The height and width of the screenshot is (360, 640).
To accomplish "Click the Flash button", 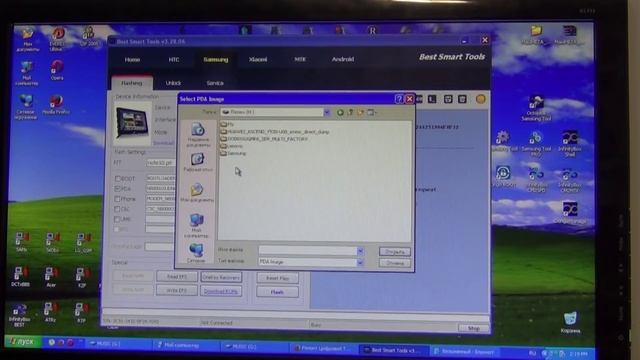I will [277, 292].
